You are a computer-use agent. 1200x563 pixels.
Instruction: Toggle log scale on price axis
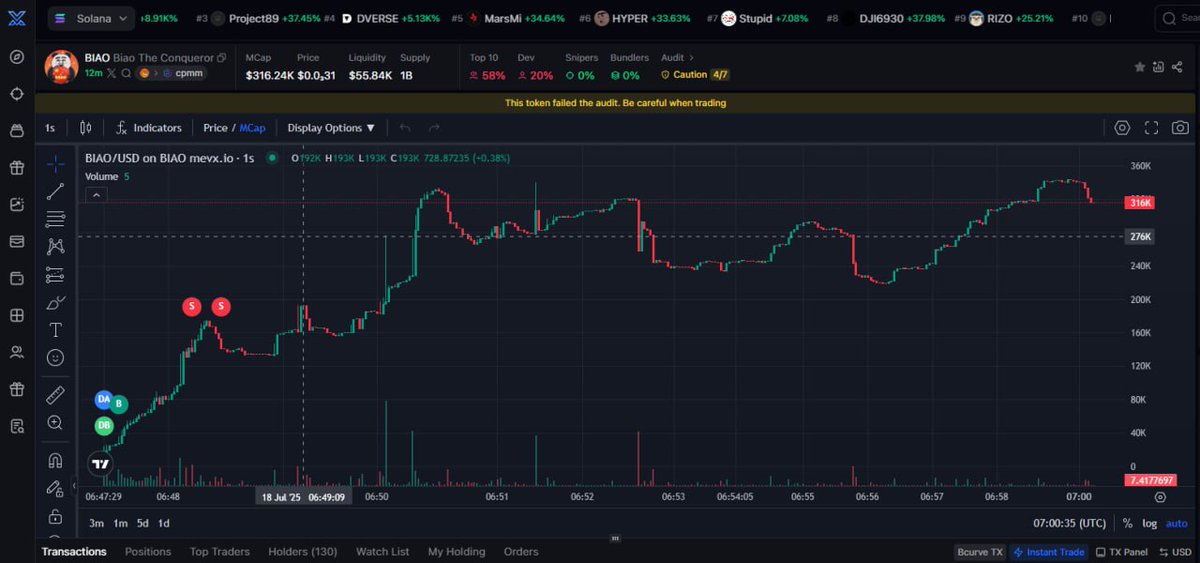[x=1150, y=523]
